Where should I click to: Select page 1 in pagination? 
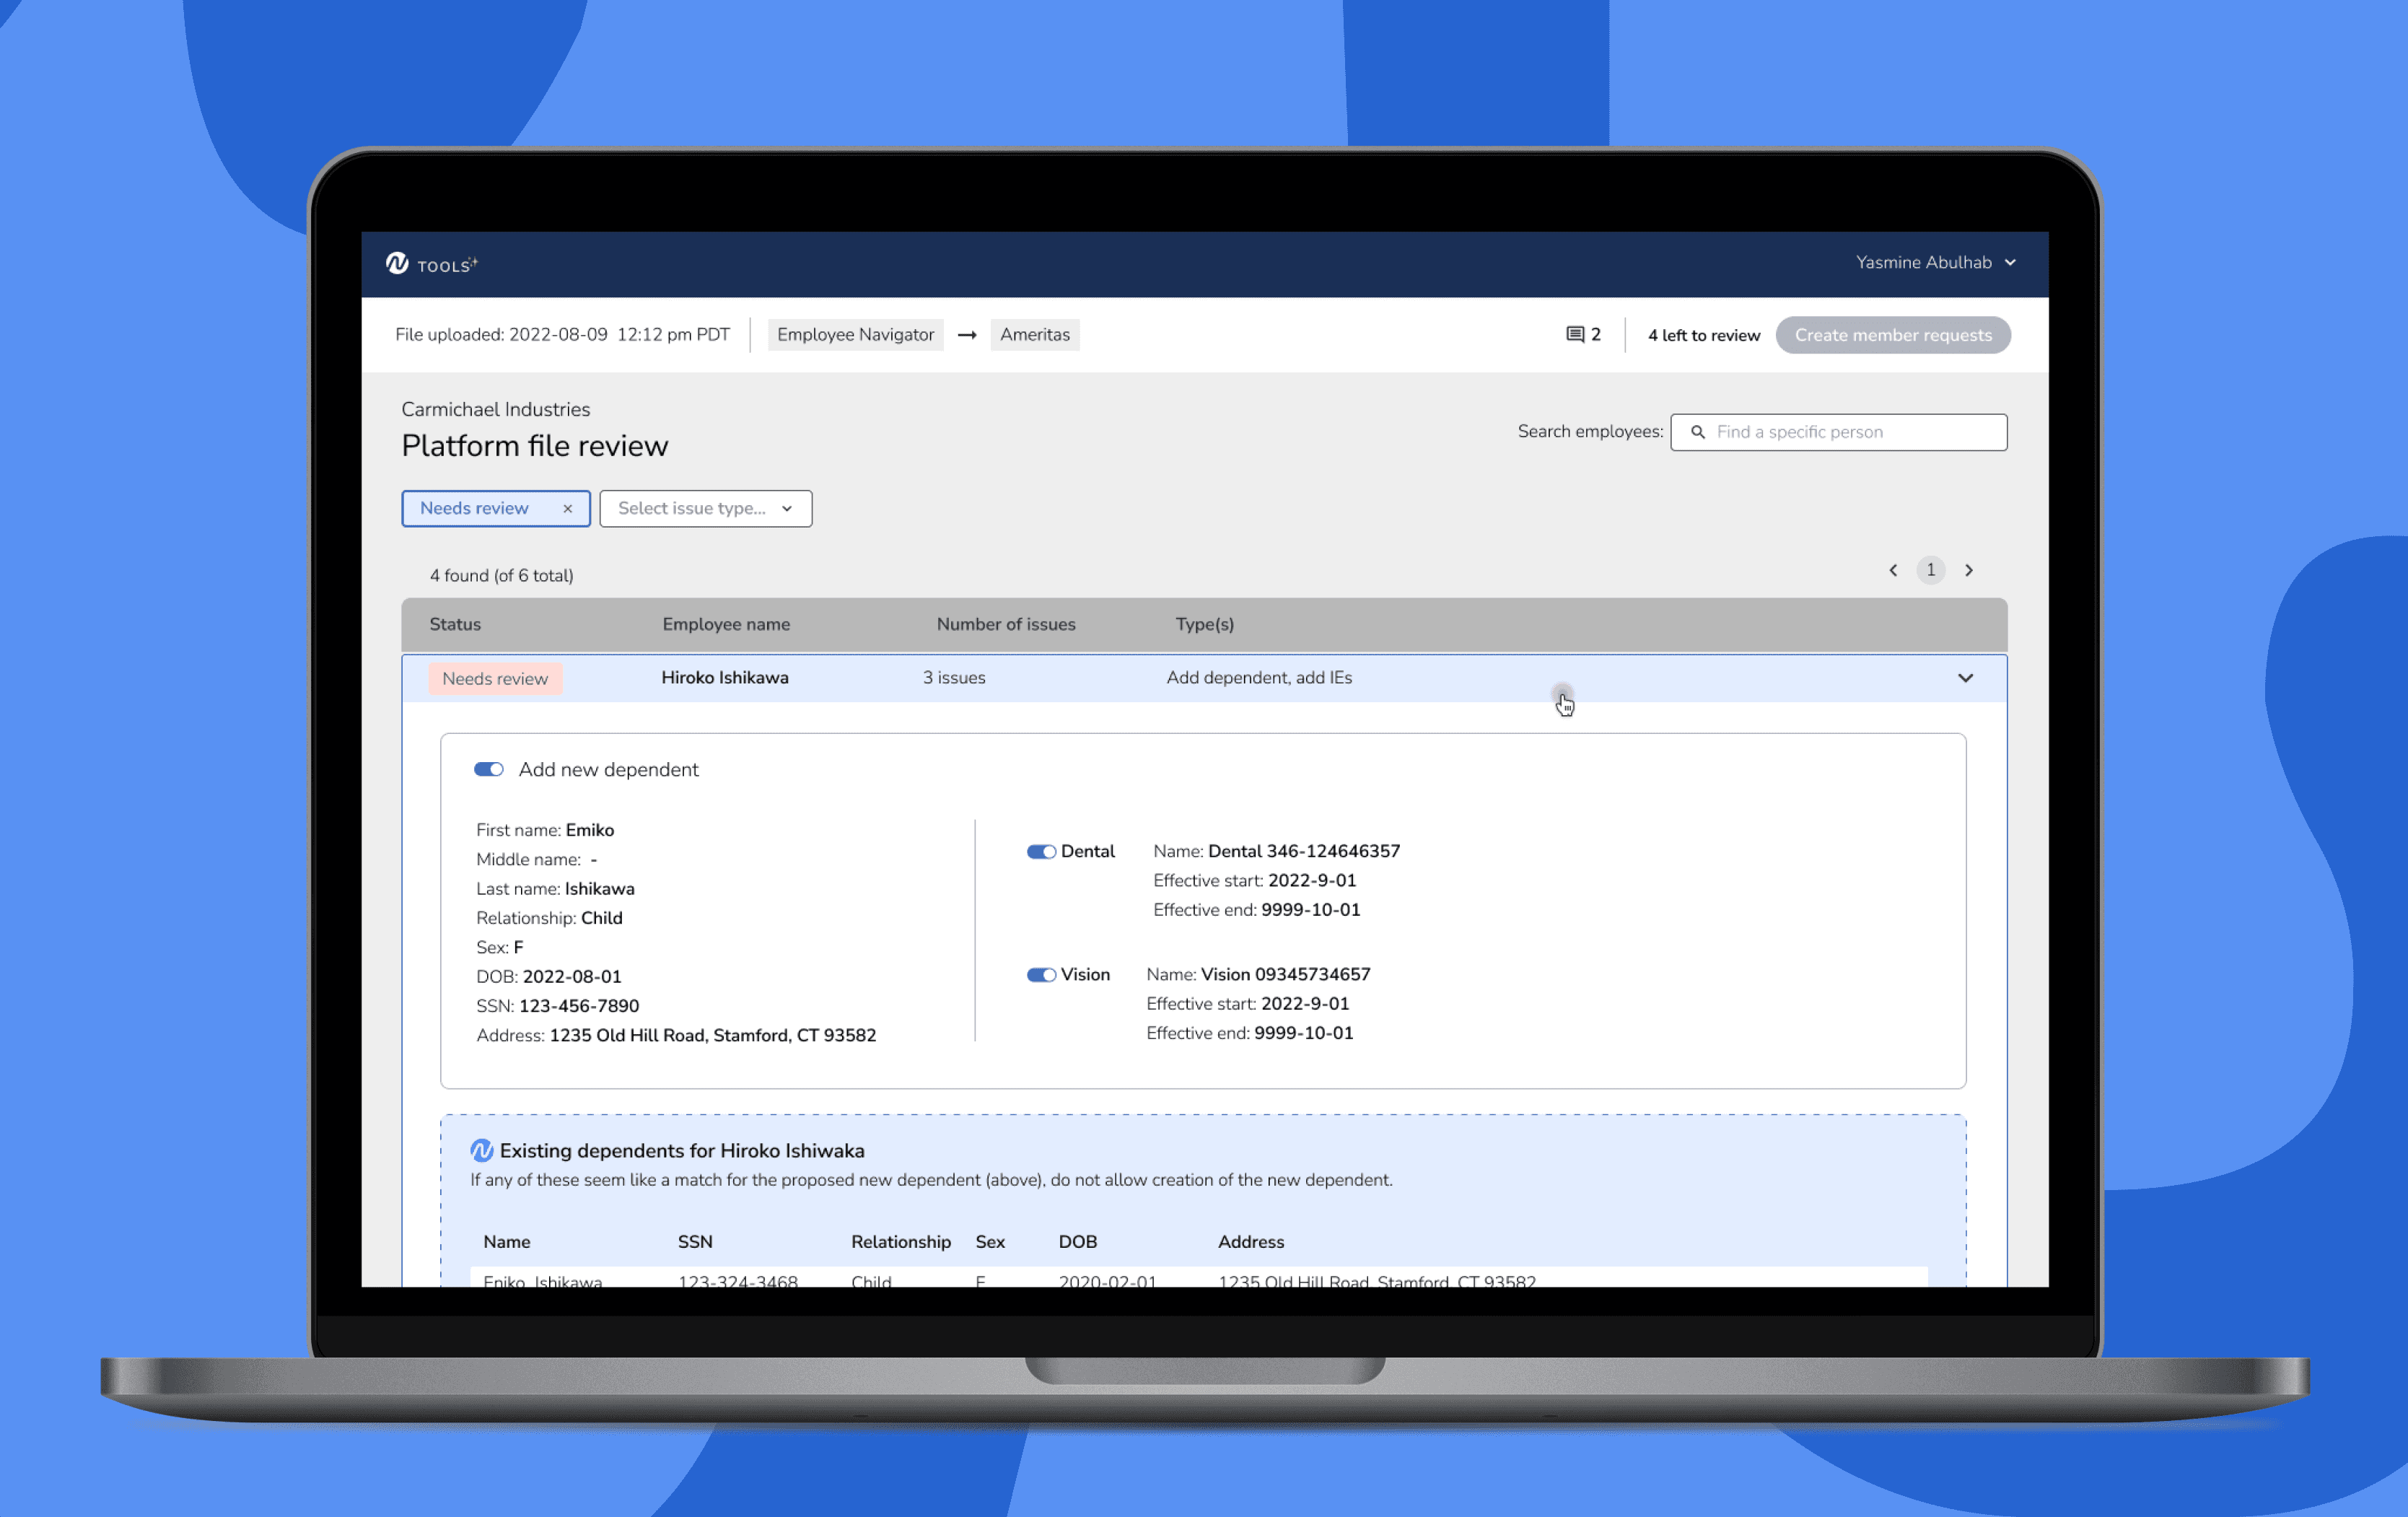pyautogui.click(x=1930, y=570)
